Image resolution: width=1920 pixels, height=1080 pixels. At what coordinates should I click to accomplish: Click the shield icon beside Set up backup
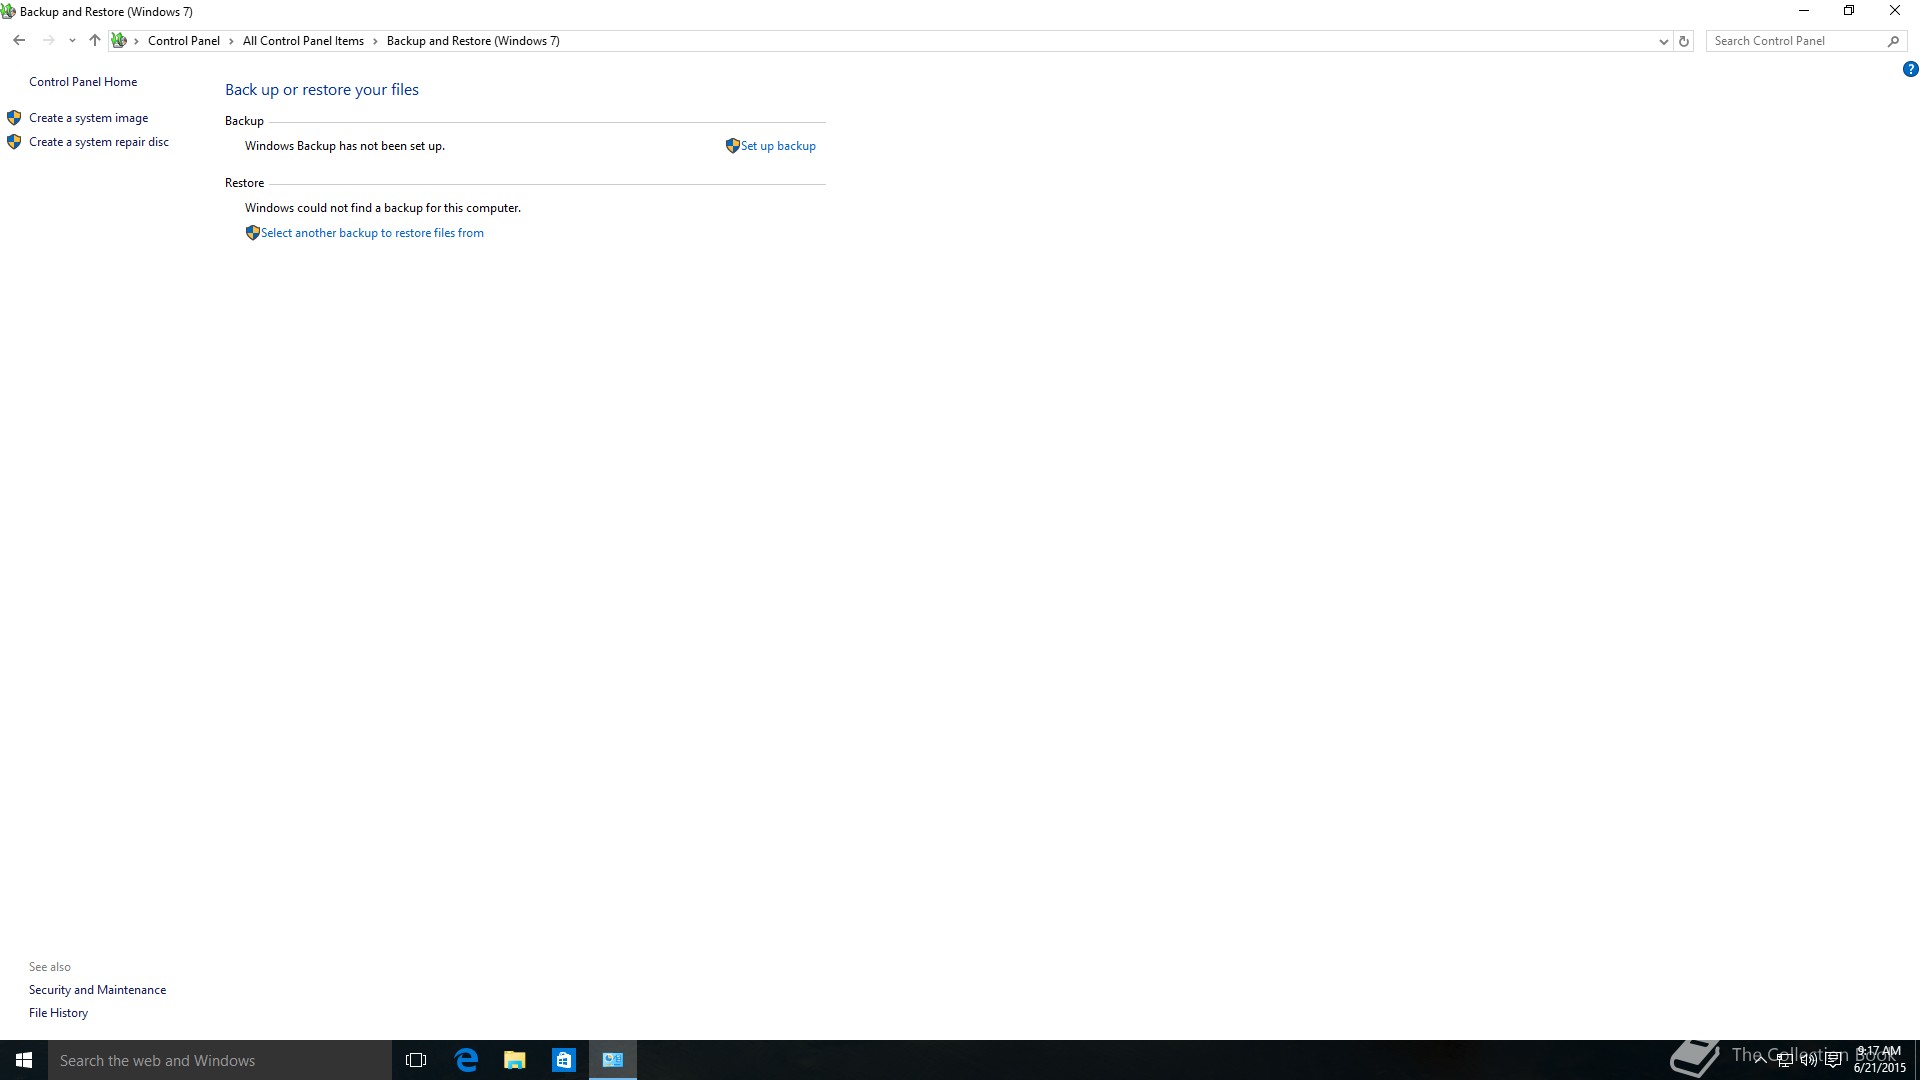[733, 146]
